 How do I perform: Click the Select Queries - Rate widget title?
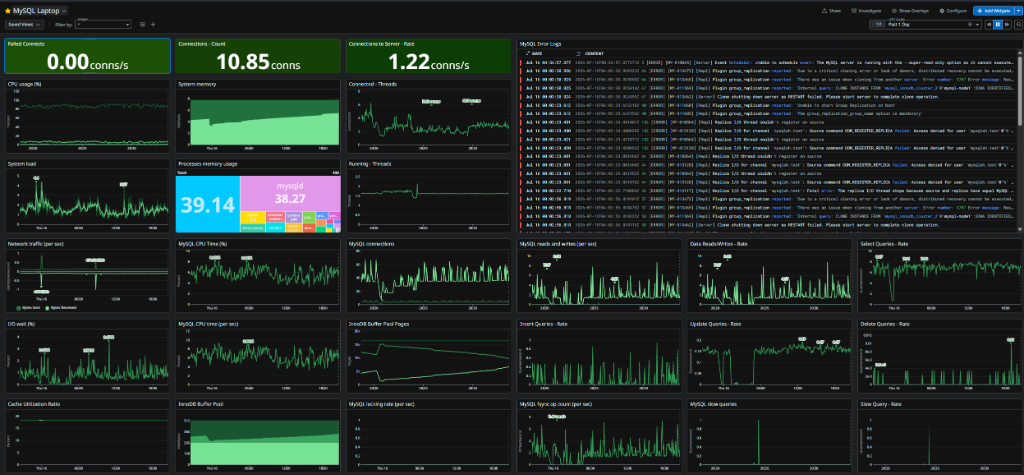pos(885,244)
